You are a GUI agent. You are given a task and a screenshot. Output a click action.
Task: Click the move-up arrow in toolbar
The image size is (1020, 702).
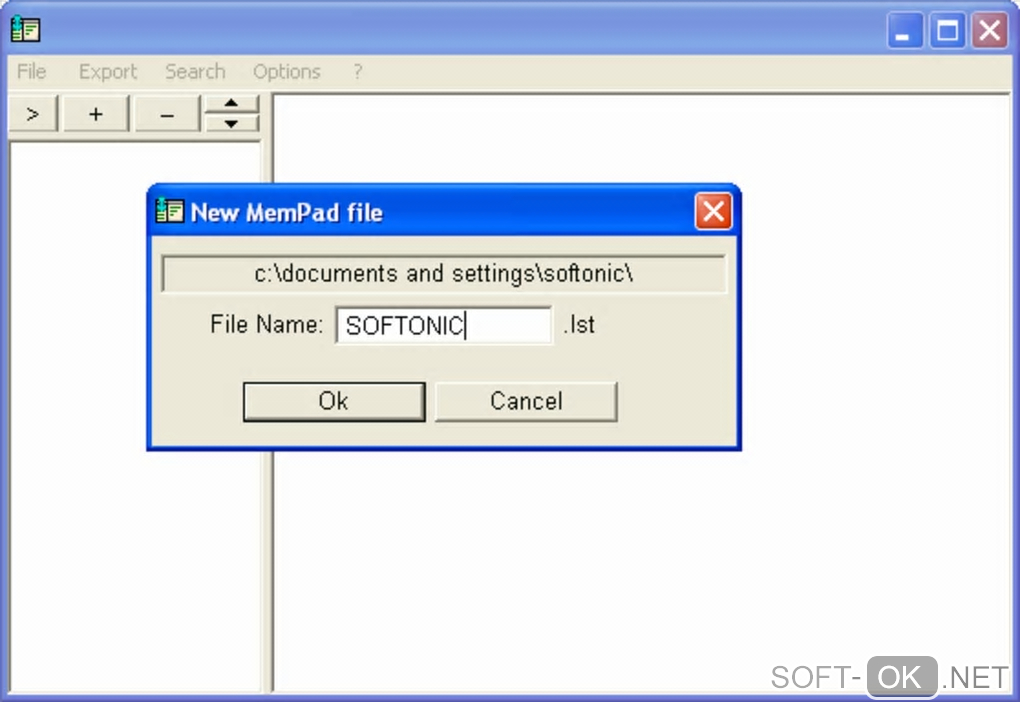(x=232, y=104)
